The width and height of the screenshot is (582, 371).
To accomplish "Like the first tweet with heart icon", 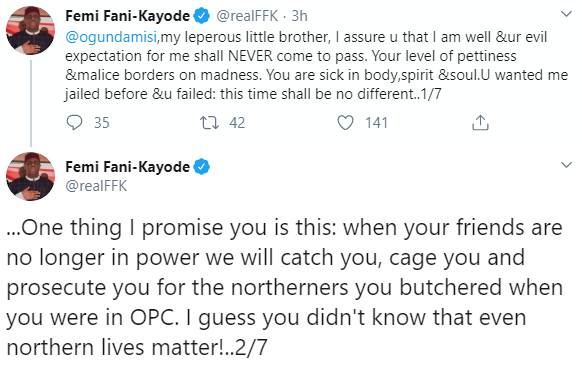I will [x=345, y=123].
